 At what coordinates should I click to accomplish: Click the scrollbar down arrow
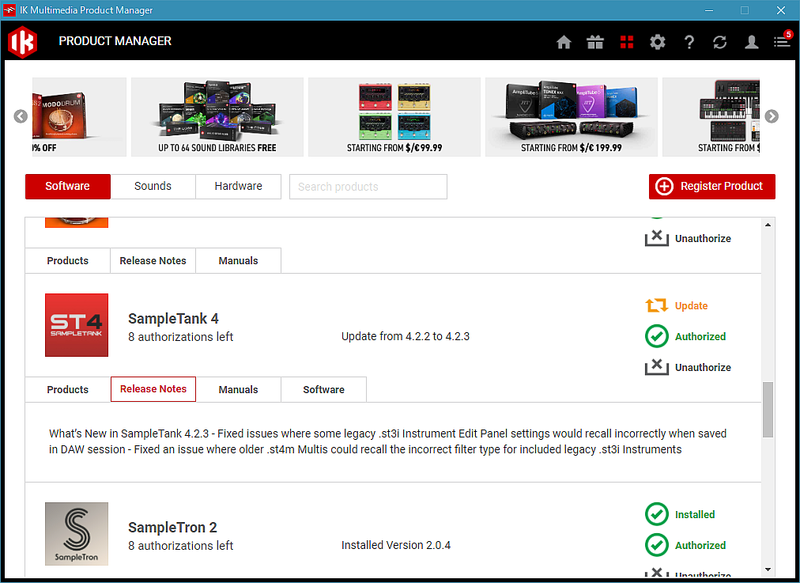pos(768,569)
